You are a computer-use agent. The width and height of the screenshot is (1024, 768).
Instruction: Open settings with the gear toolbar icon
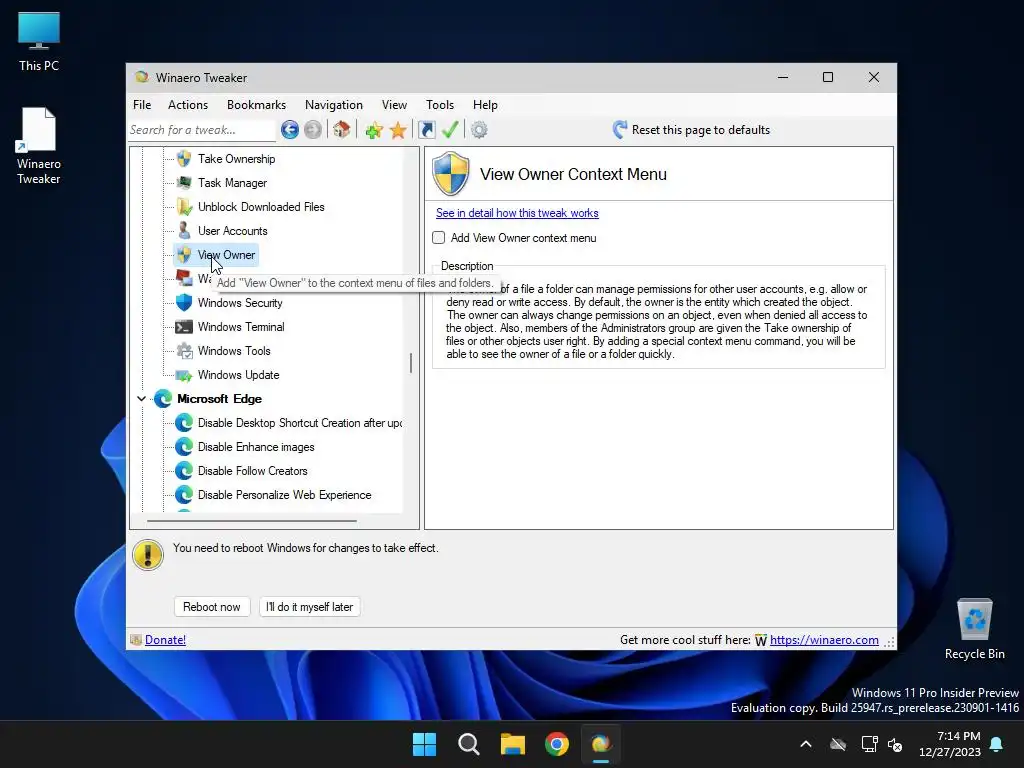pos(479,129)
